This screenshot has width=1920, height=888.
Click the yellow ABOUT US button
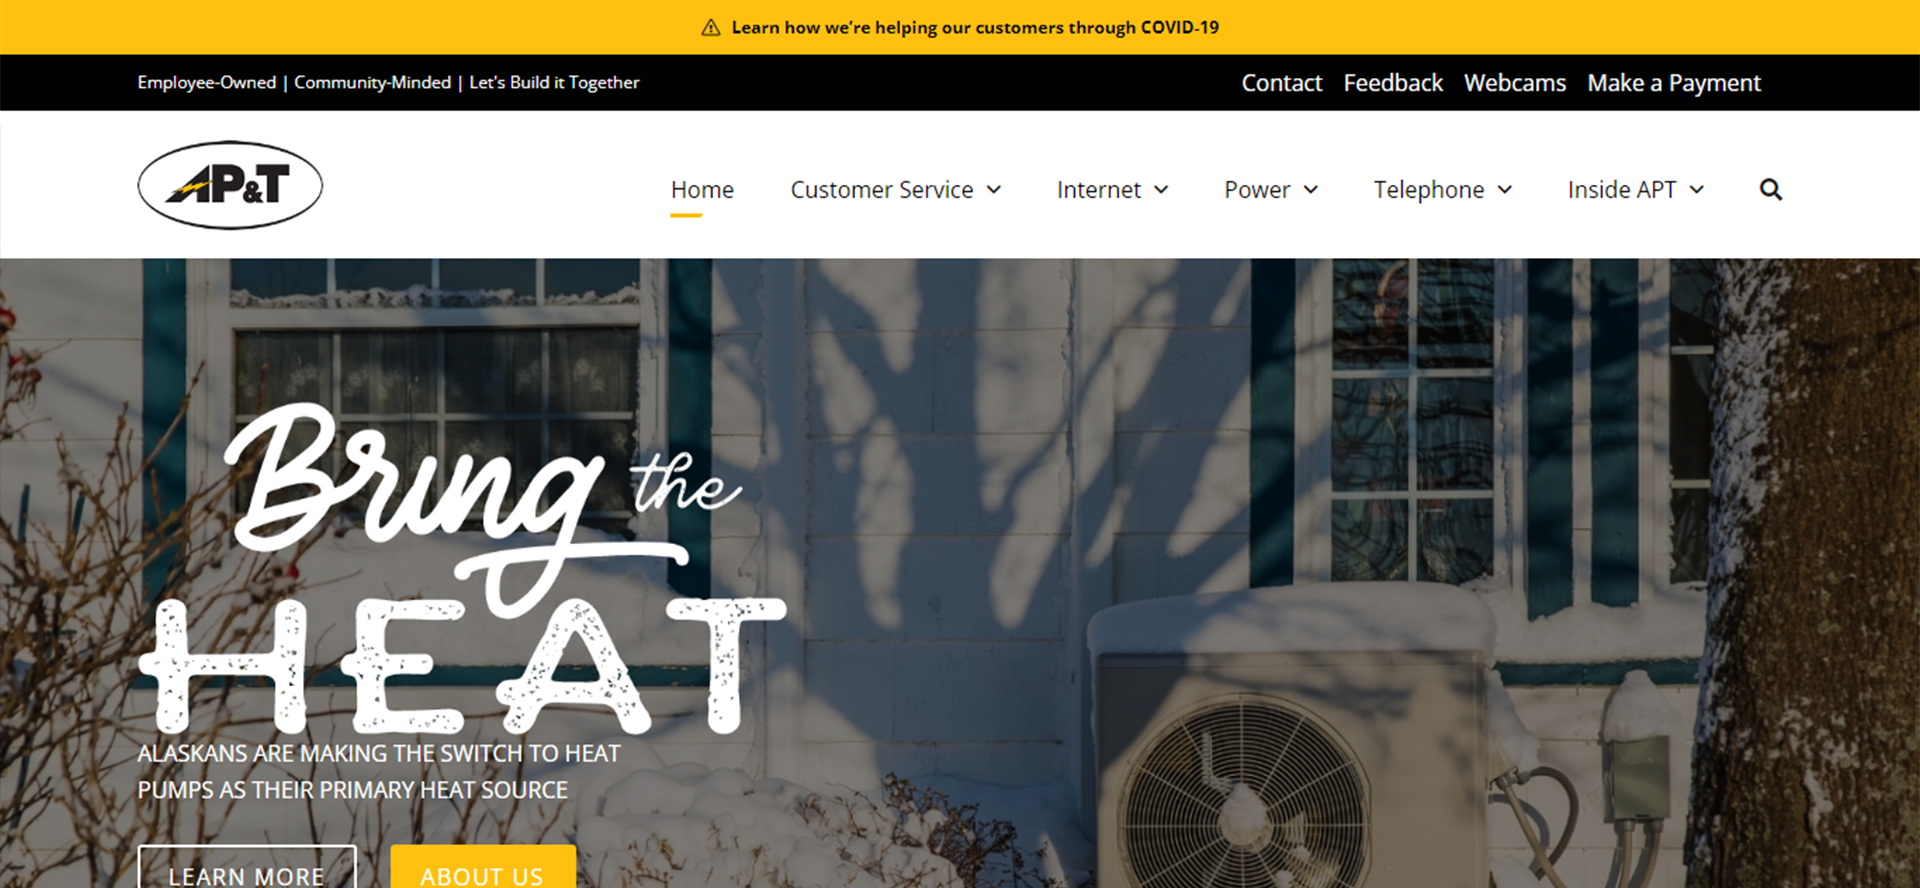point(483,868)
